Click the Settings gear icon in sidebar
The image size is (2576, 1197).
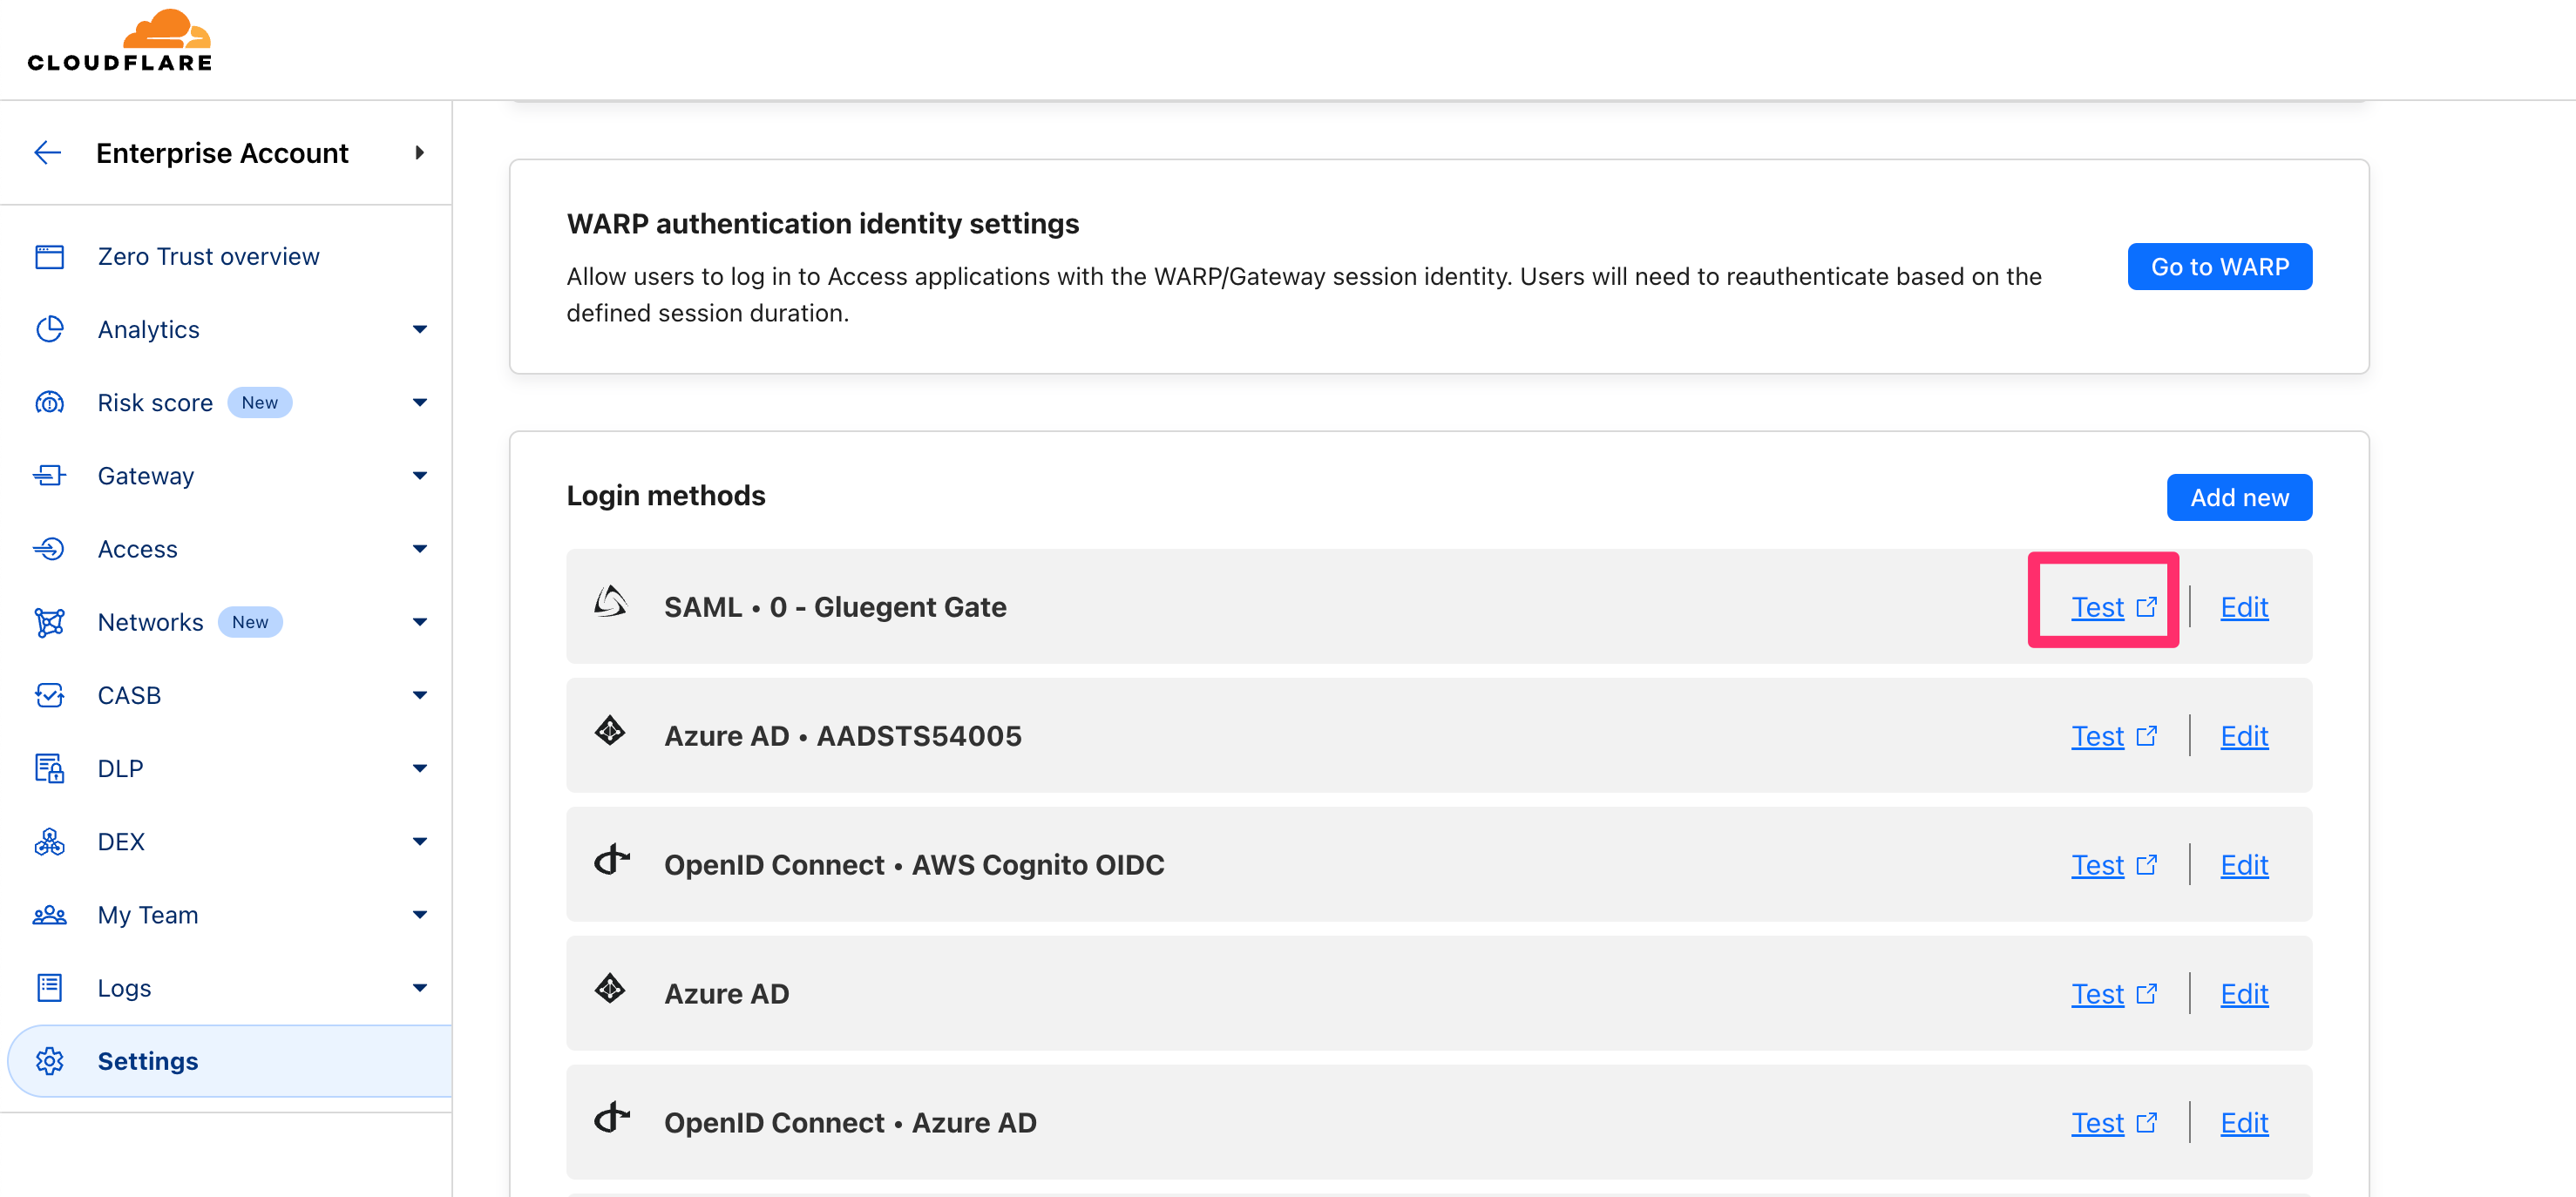pos(49,1060)
